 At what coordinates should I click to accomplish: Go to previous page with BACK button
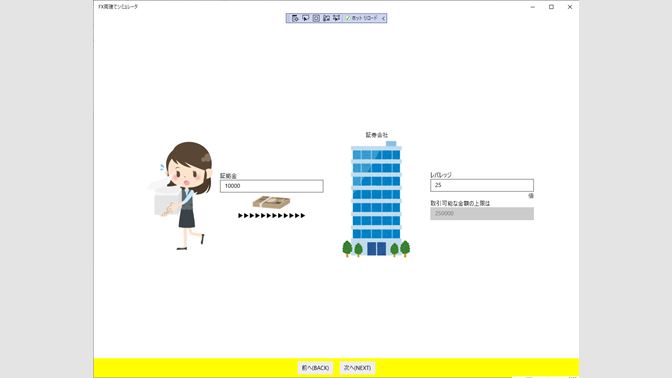click(315, 368)
